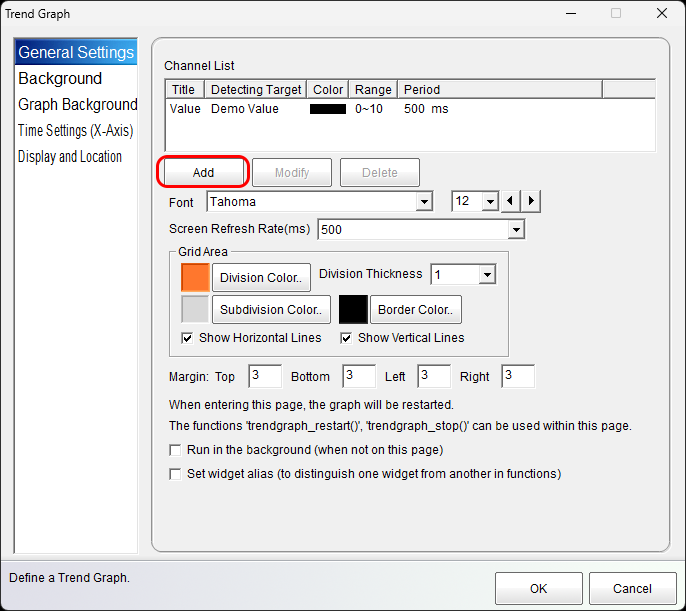Enable Run in the background option
The height and width of the screenshot is (611, 686).
176,450
